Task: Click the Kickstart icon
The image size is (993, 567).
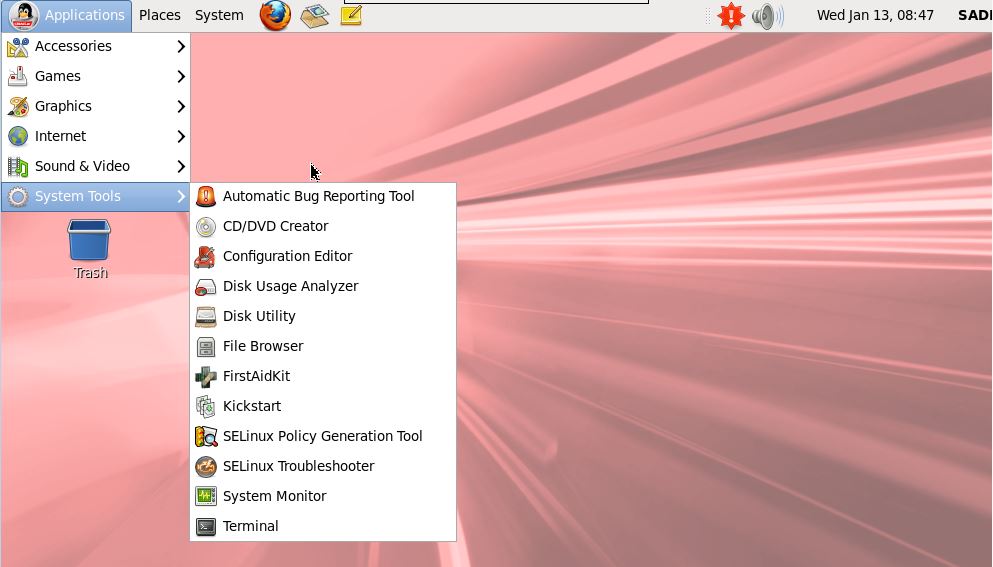Action: 206,406
